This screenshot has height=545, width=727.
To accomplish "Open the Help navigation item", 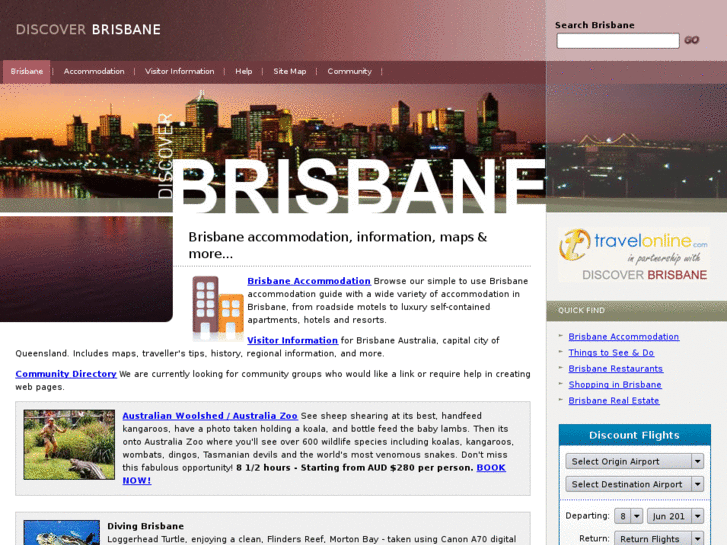I will [x=243, y=71].
